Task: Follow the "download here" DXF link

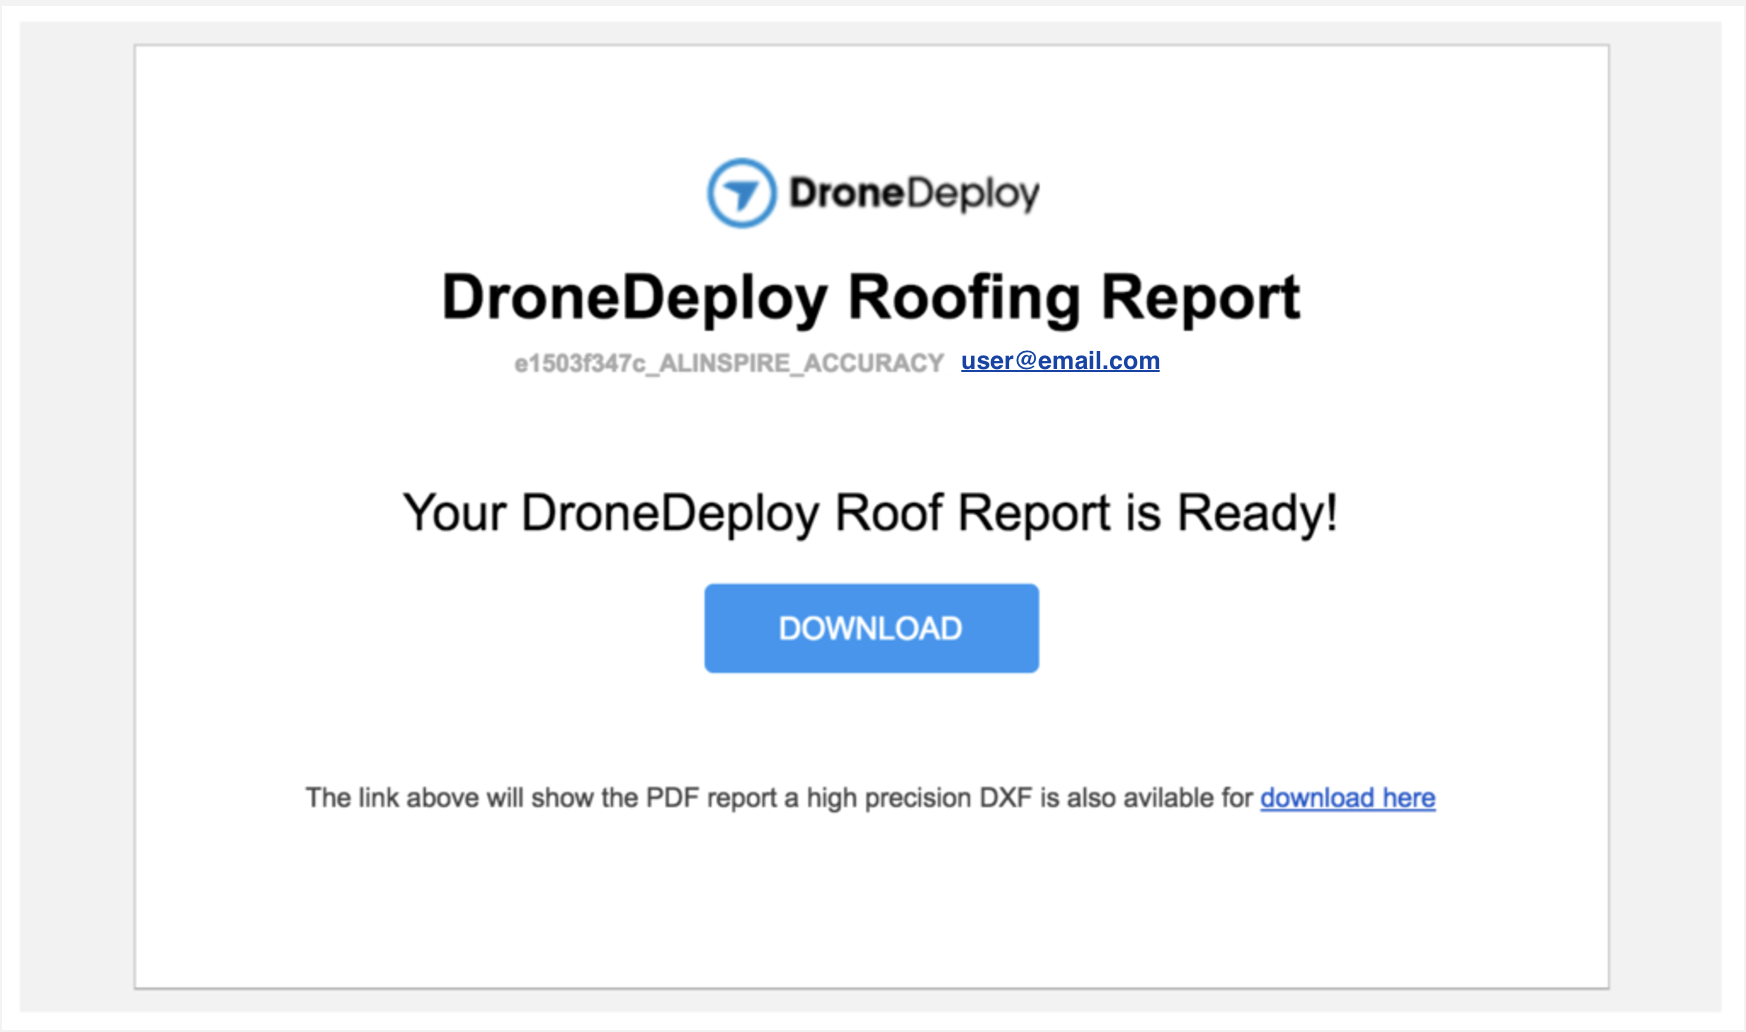Action: pyautogui.click(x=1347, y=798)
